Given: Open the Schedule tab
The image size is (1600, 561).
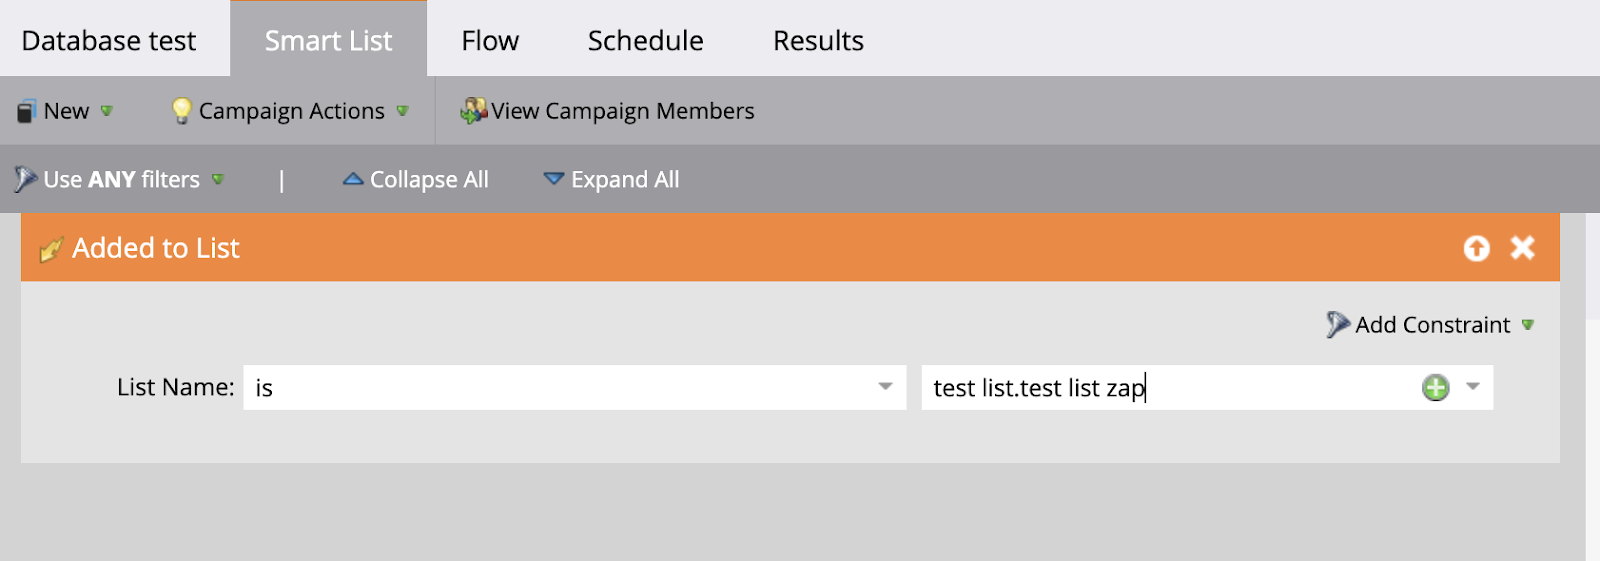Looking at the screenshot, I should [x=645, y=41].
